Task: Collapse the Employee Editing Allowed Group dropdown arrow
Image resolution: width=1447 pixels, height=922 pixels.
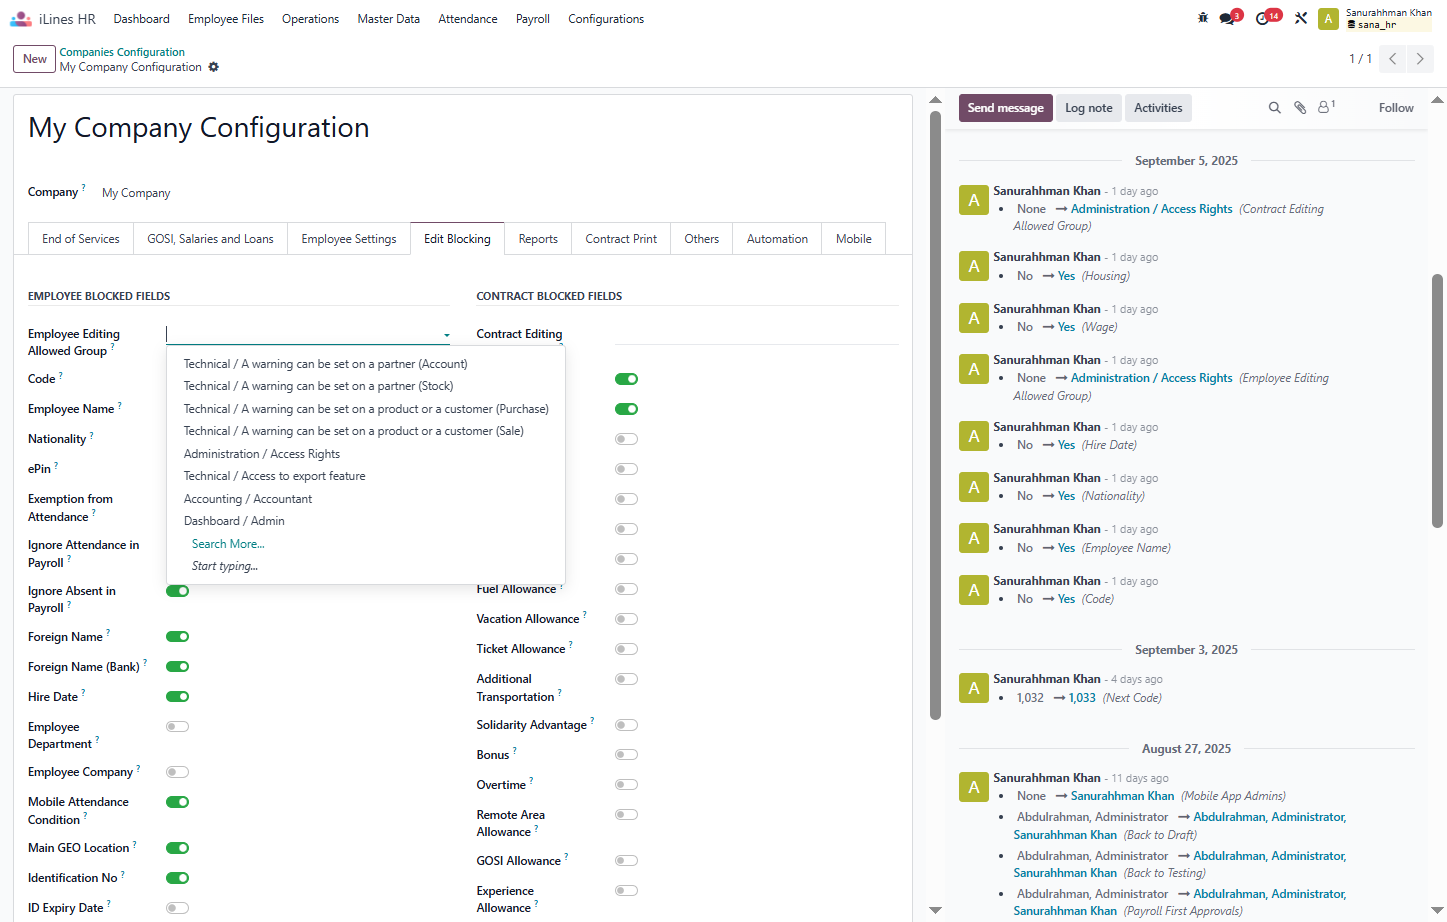Action: pos(446,335)
